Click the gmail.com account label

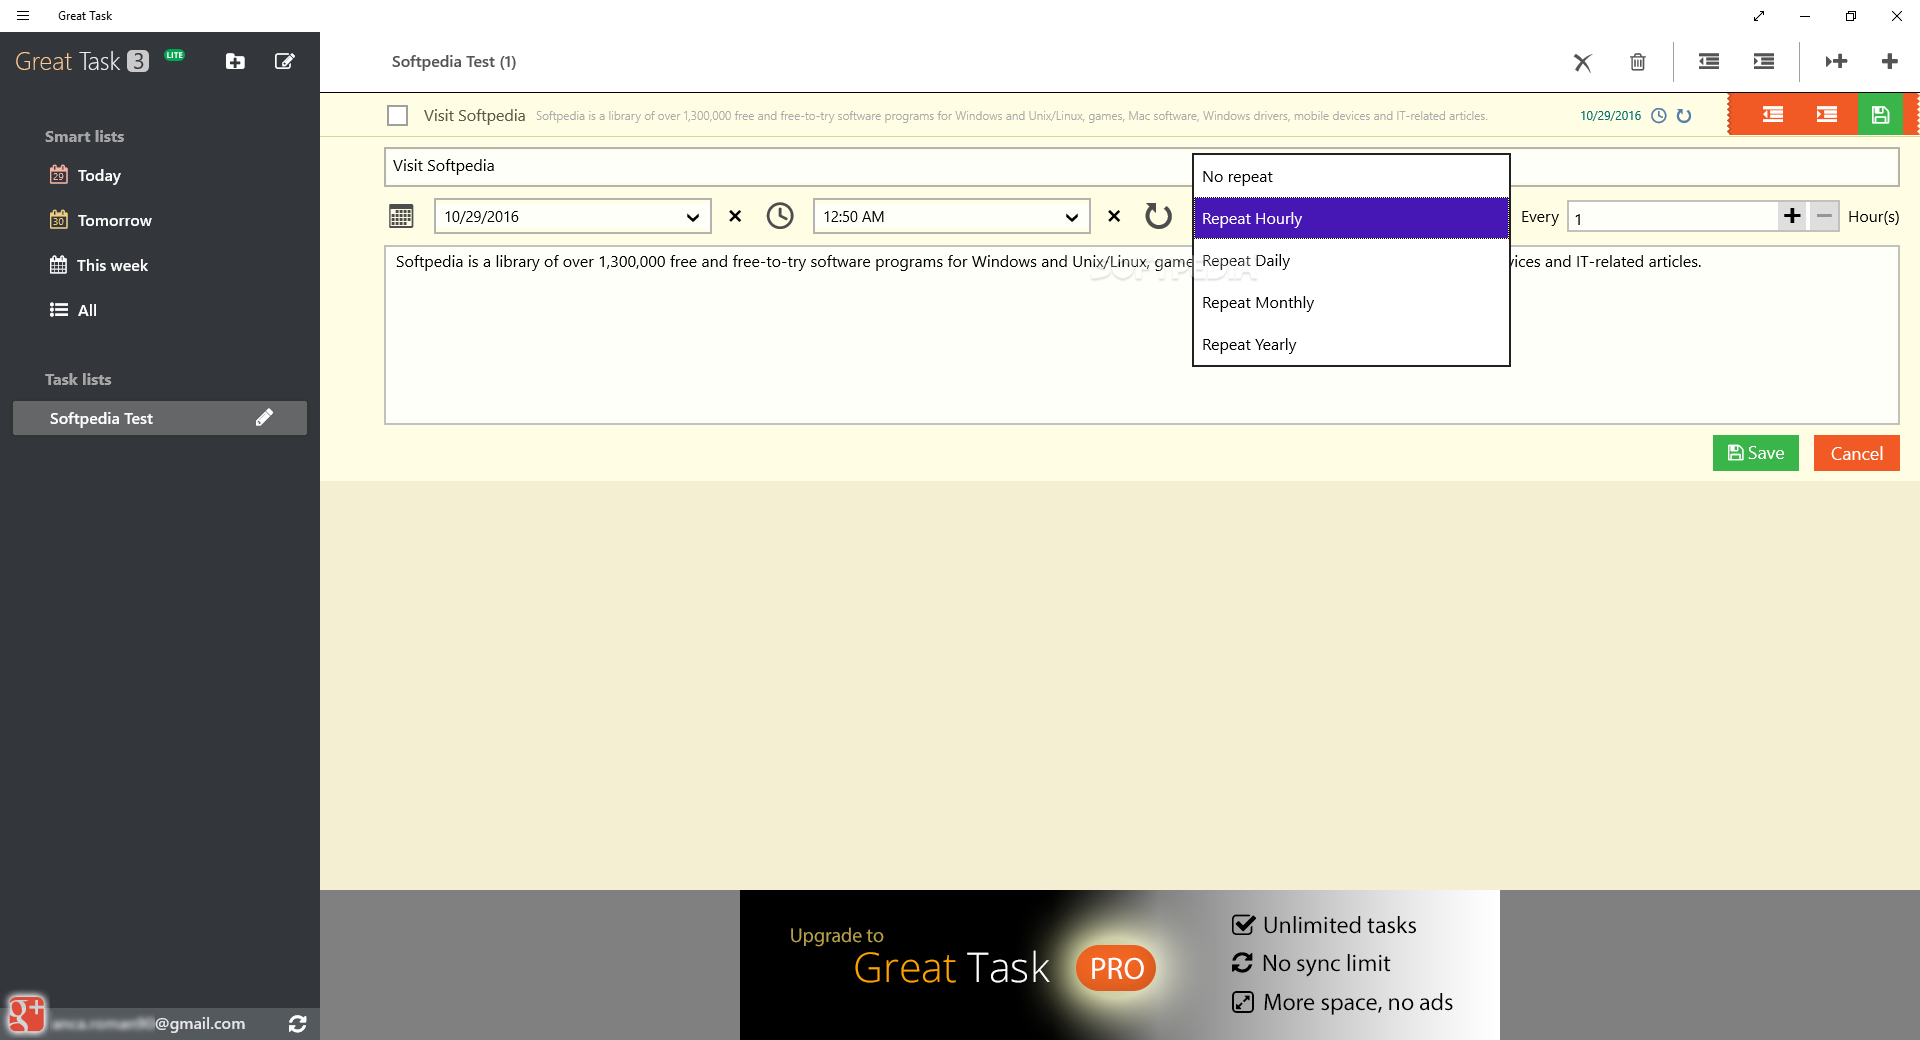pyautogui.click(x=148, y=1023)
